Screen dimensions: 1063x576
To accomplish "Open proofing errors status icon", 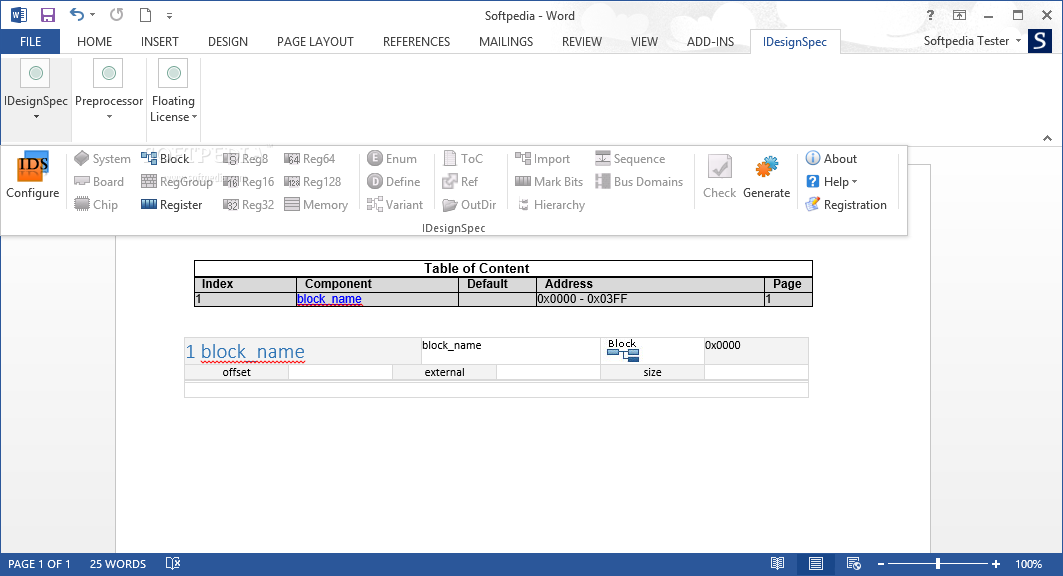I will pyautogui.click(x=173, y=564).
